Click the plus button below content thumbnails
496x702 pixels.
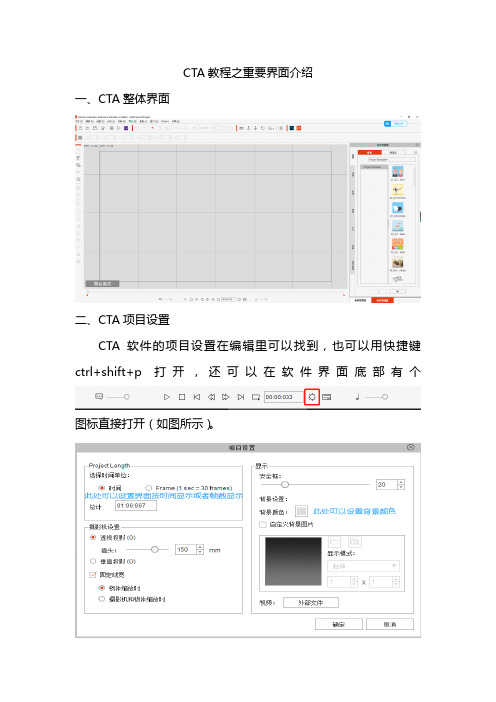pyautogui.click(x=398, y=291)
